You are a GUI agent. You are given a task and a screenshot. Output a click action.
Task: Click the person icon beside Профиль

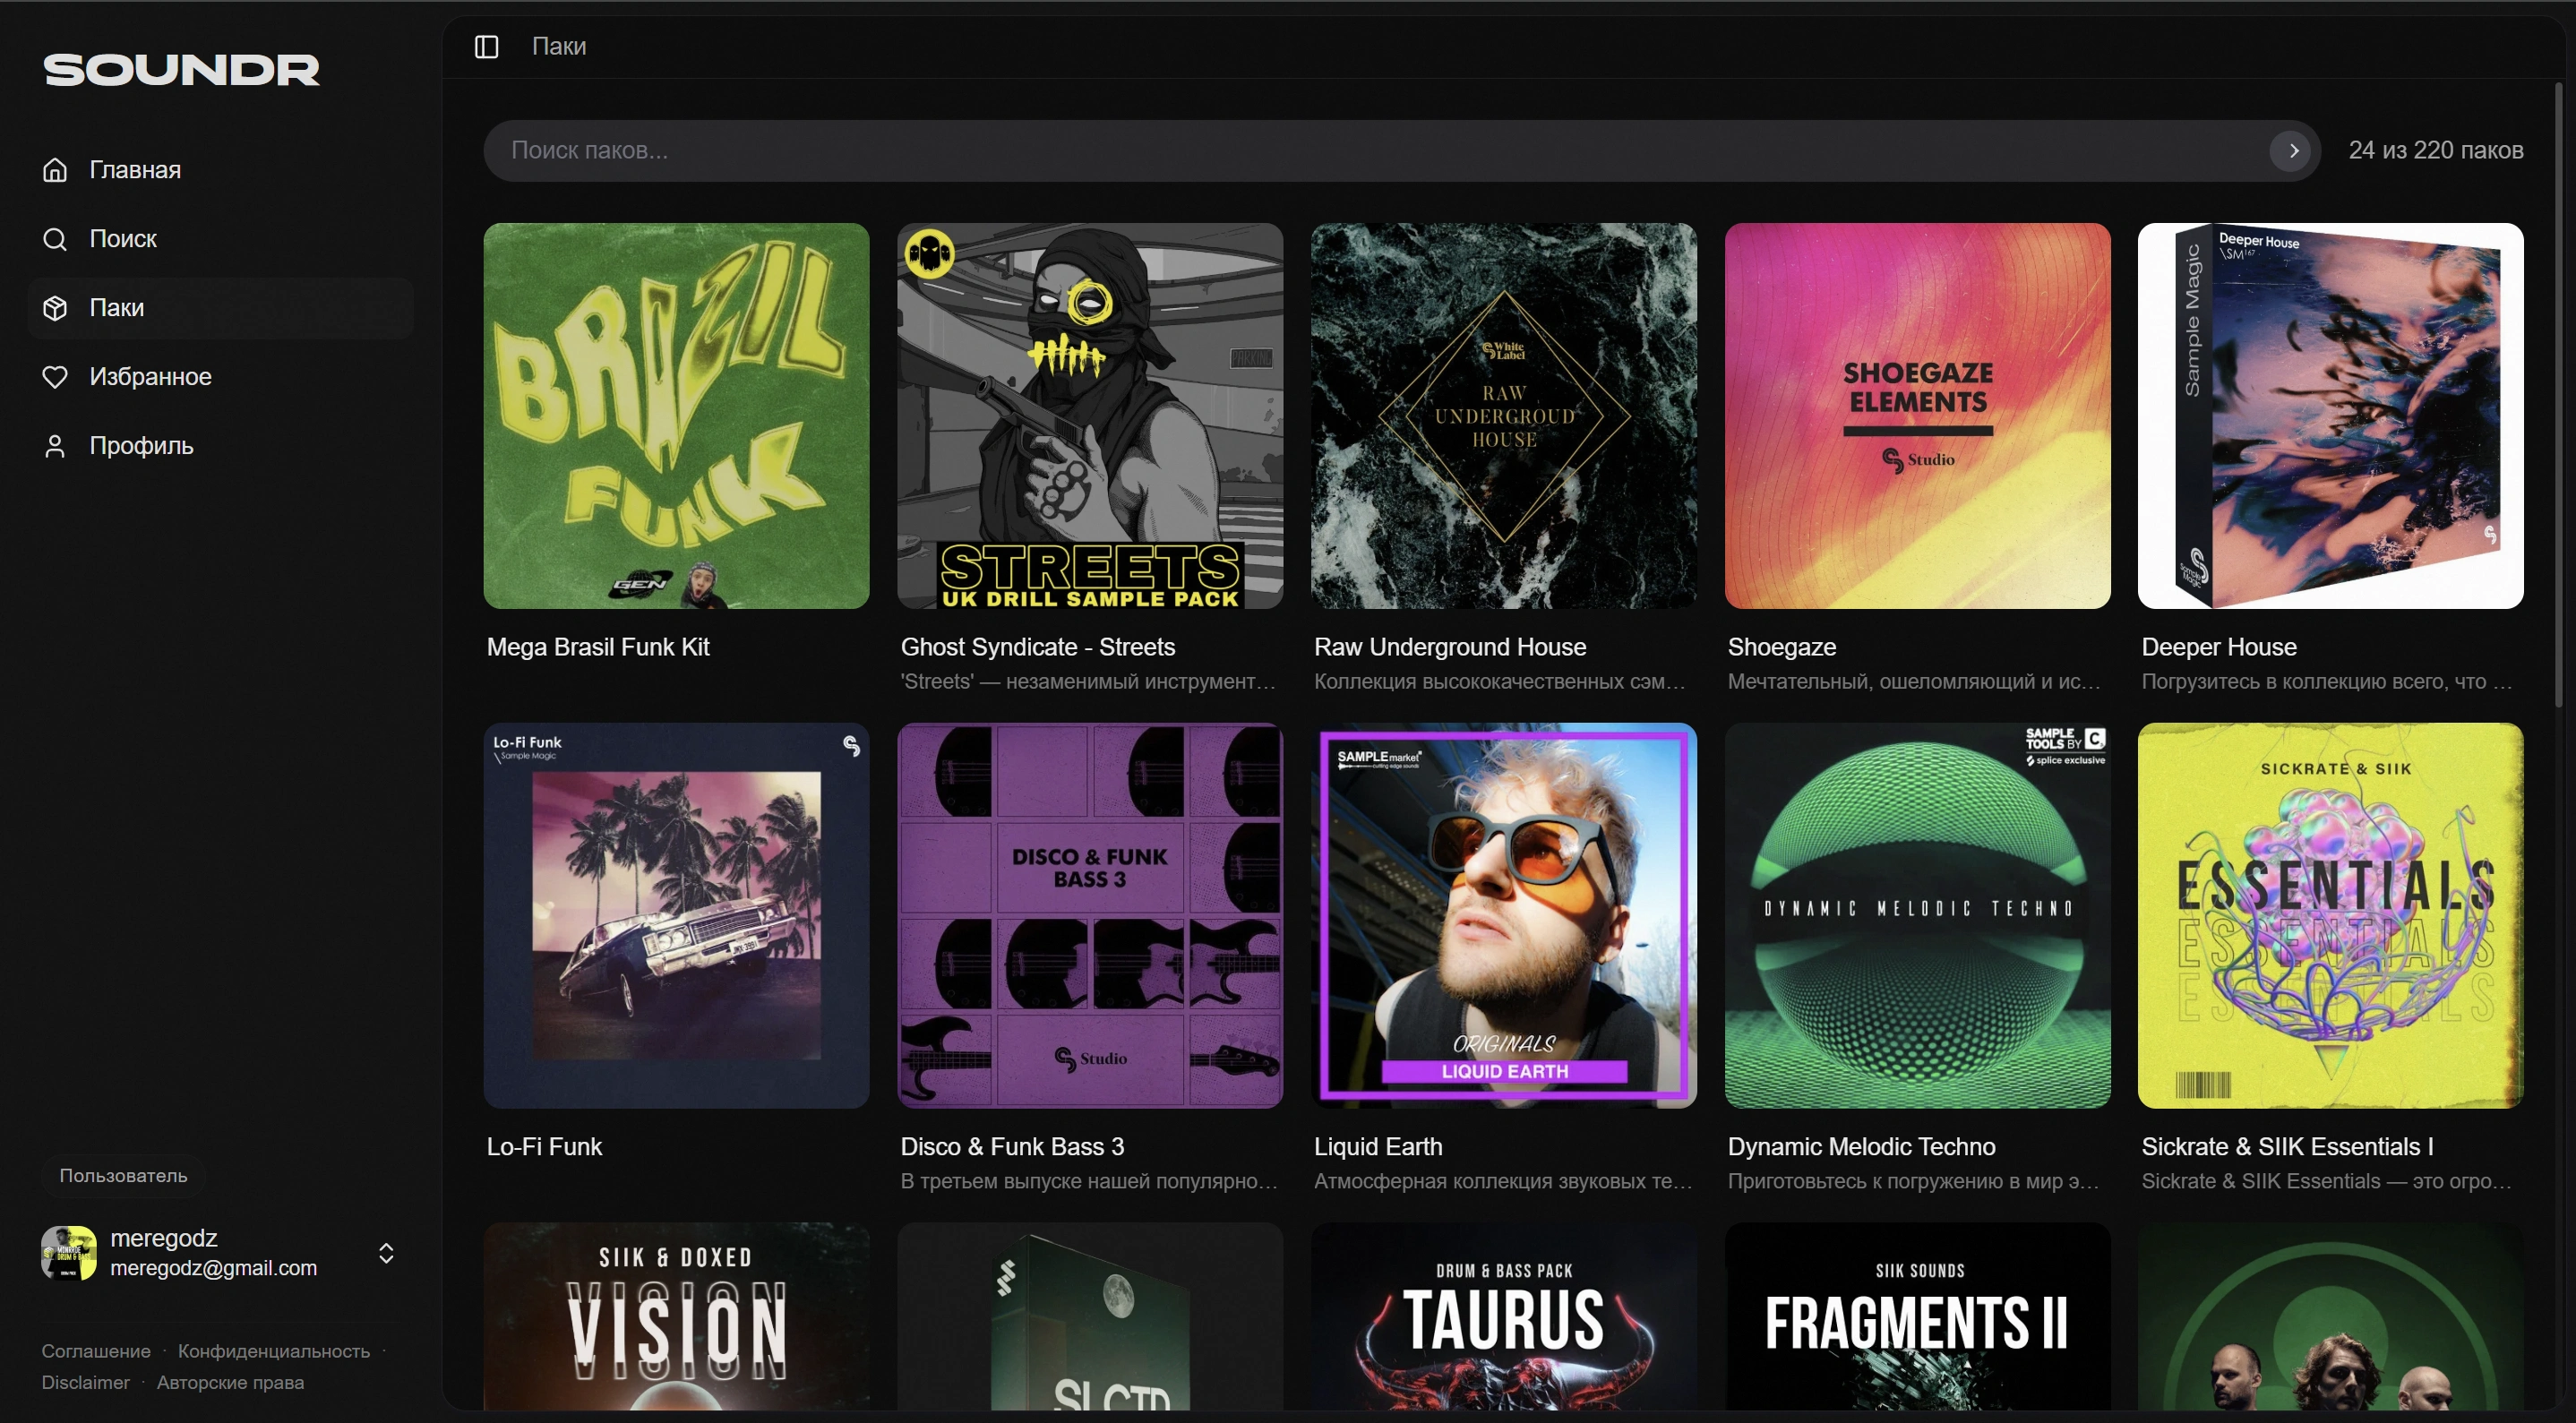point(55,446)
